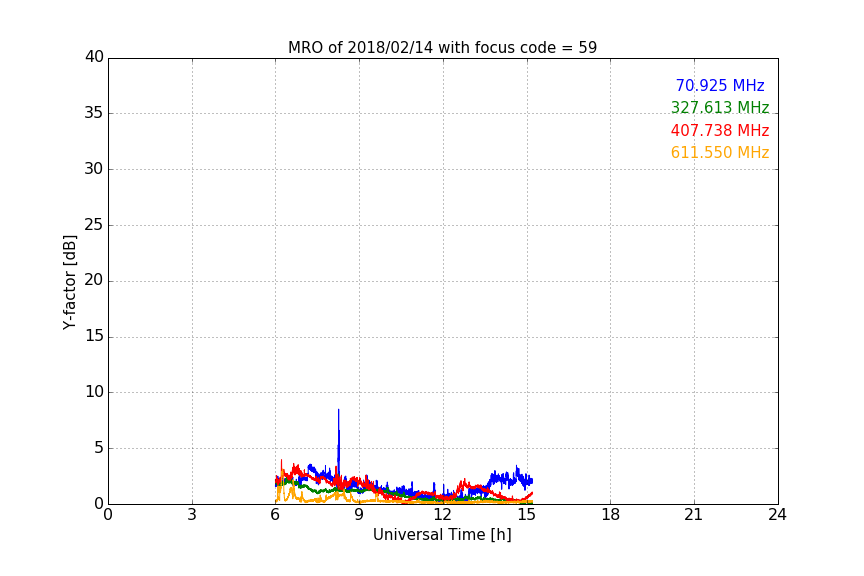The image size is (864, 576).
Task: Click the y-axis tick label 15
Action: click(x=94, y=336)
